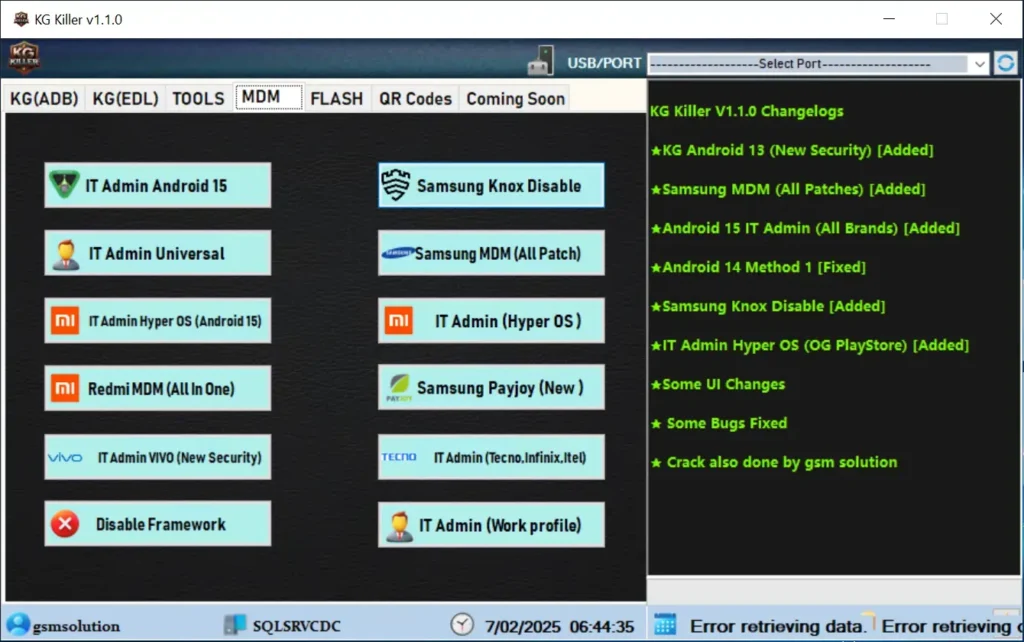Click the Work profile person icon
1024x642 pixels.
pyautogui.click(x=400, y=526)
